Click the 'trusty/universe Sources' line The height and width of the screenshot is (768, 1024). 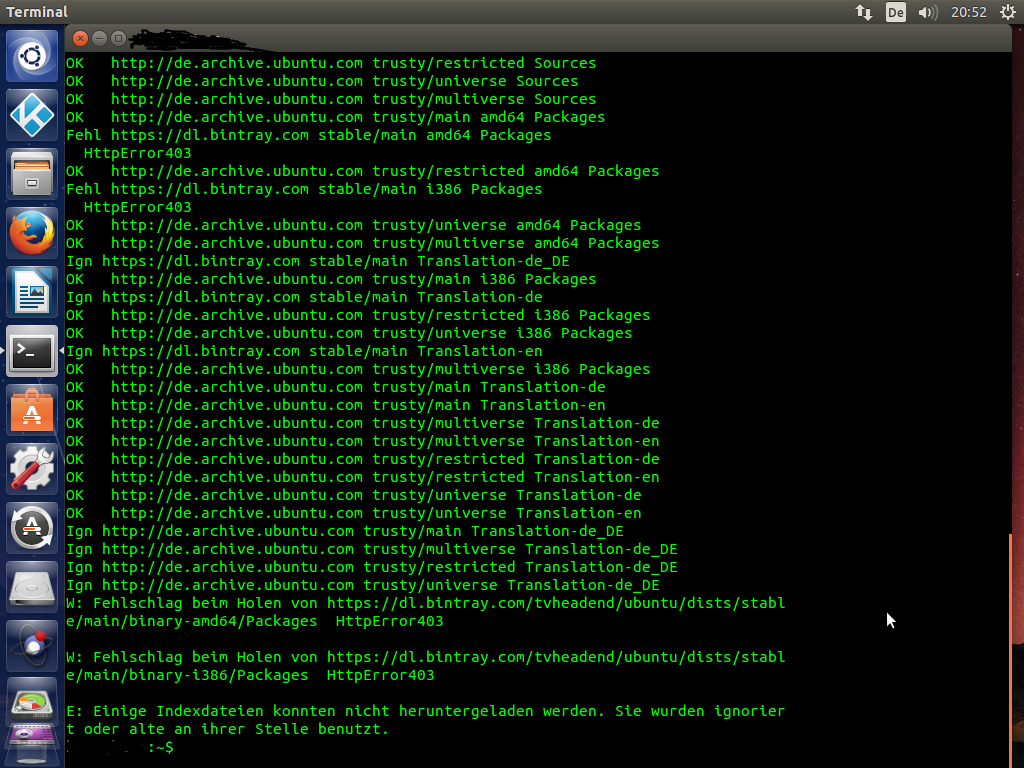coord(322,81)
